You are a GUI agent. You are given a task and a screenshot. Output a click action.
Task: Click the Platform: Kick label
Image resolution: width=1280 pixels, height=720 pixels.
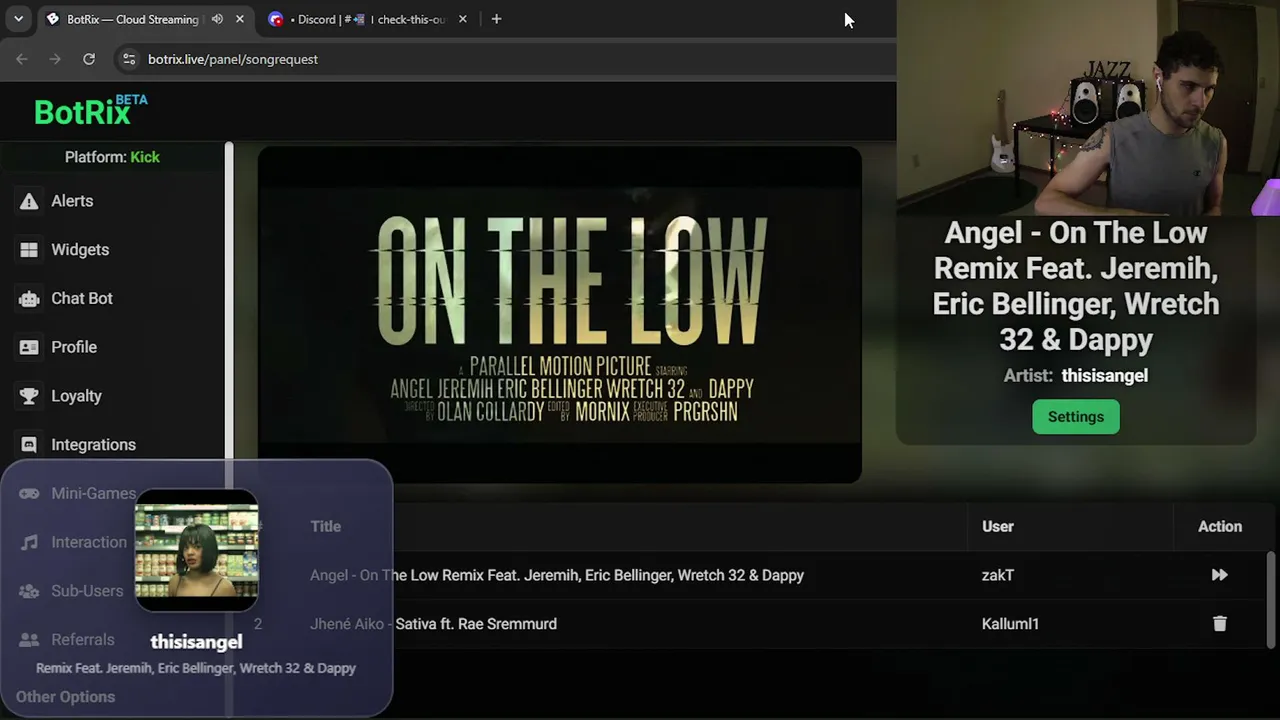pos(112,157)
